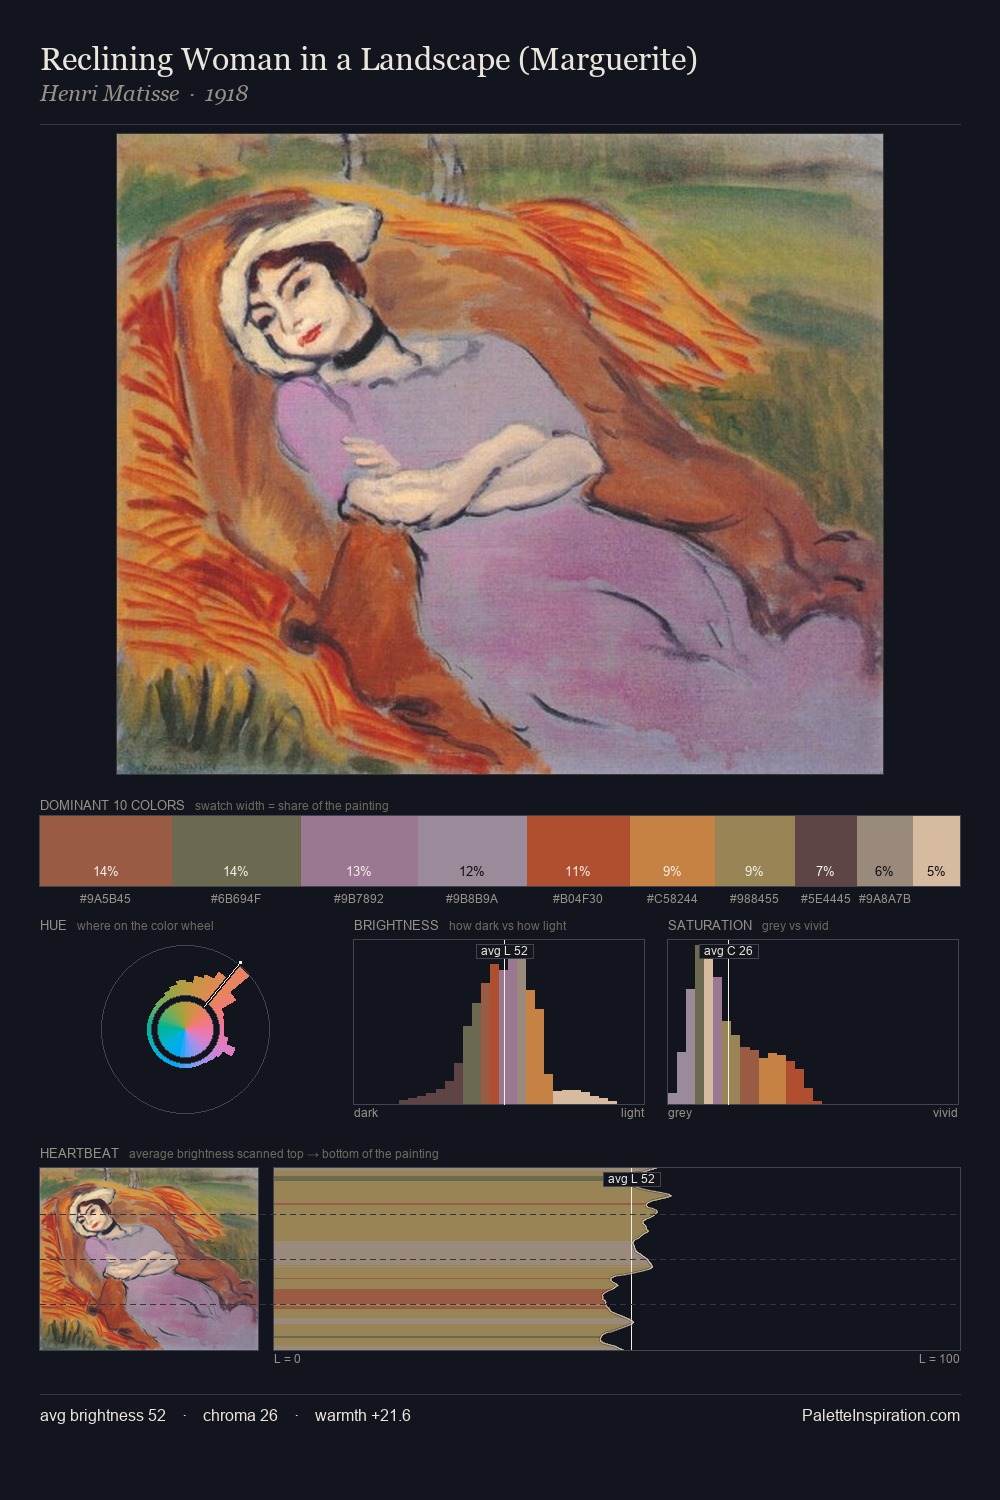This screenshot has width=1000, height=1500.
Task: Choose the #988455 khaki swatch
Action: 755,851
